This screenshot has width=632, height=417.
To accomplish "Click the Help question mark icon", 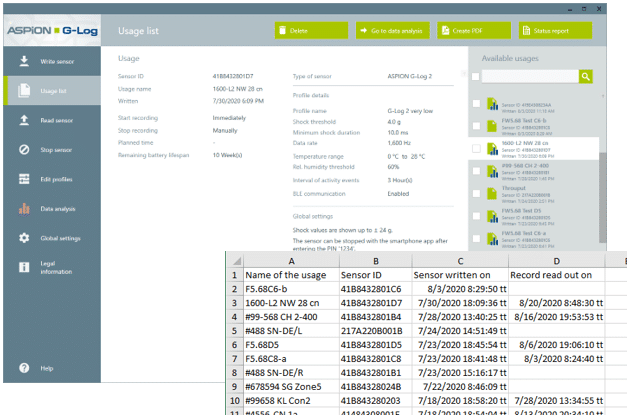I will click(x=24, y=368).
